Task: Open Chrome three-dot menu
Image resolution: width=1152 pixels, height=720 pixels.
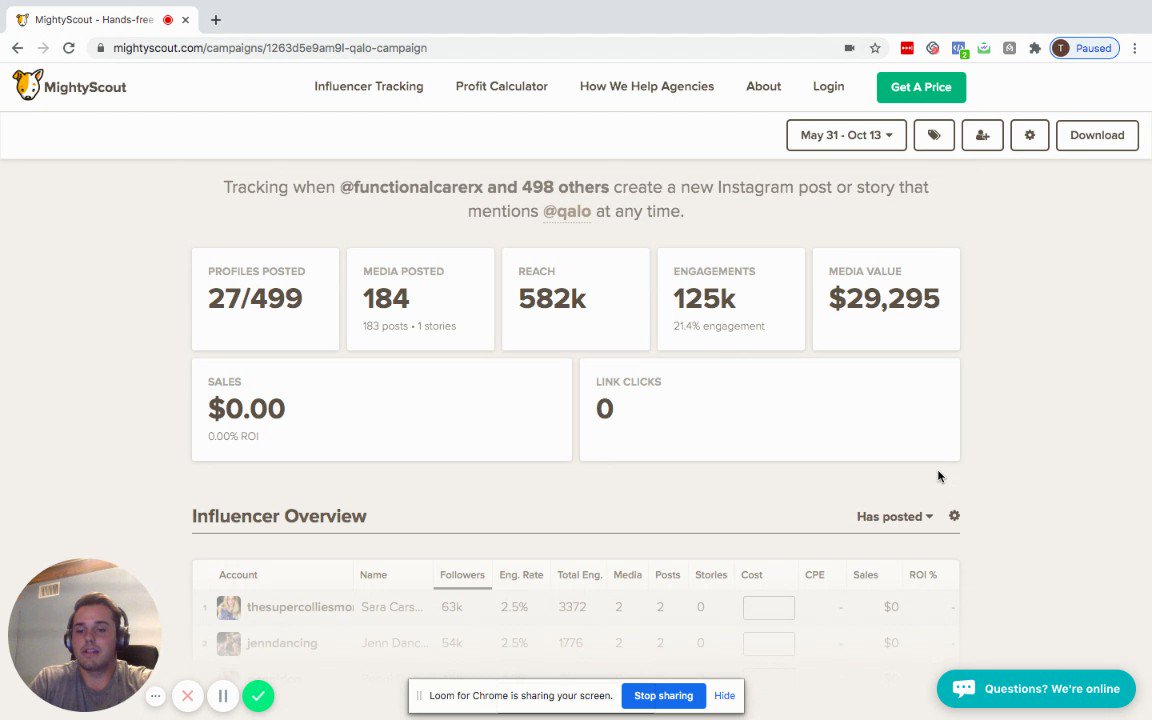Action: pyautogui.click(x=1135, y=48)
